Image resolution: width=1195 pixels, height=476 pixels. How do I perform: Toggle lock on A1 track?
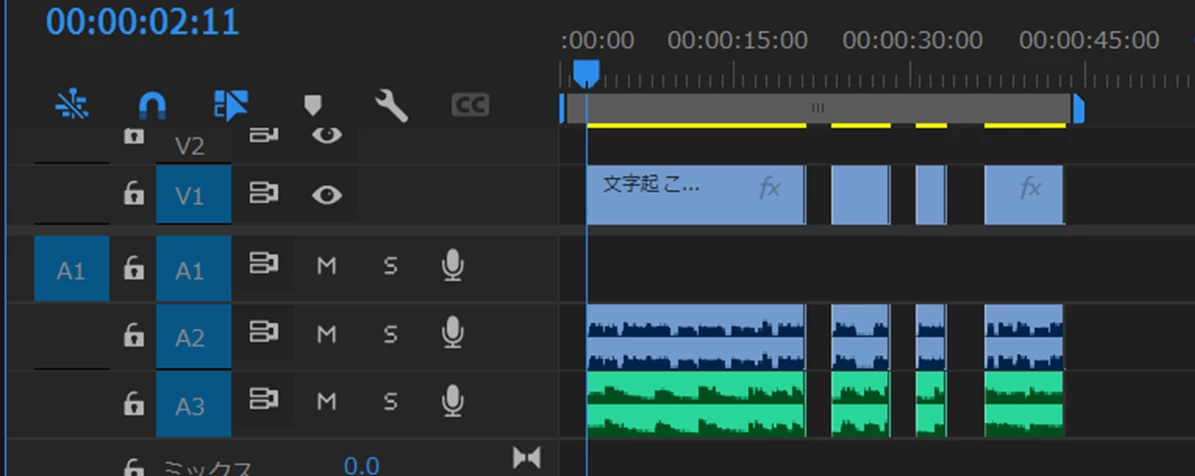[x=133, y=267]
